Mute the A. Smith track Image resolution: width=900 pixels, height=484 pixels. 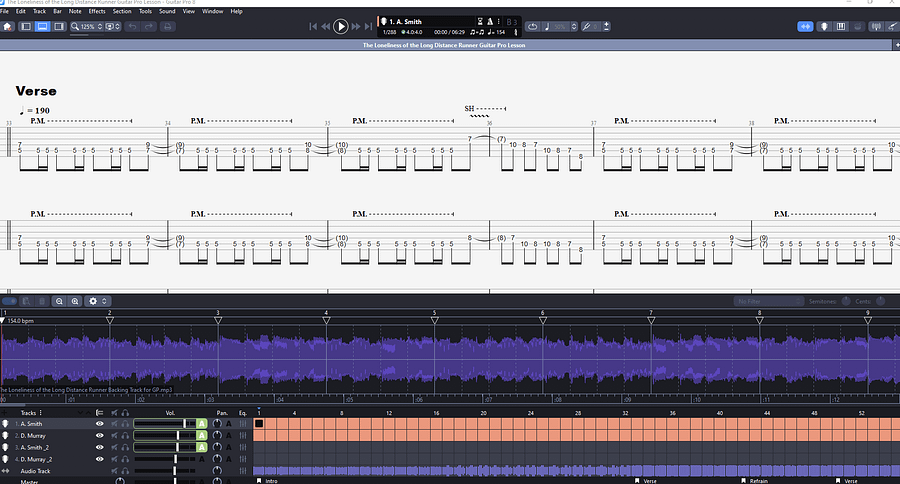point(114,424)
